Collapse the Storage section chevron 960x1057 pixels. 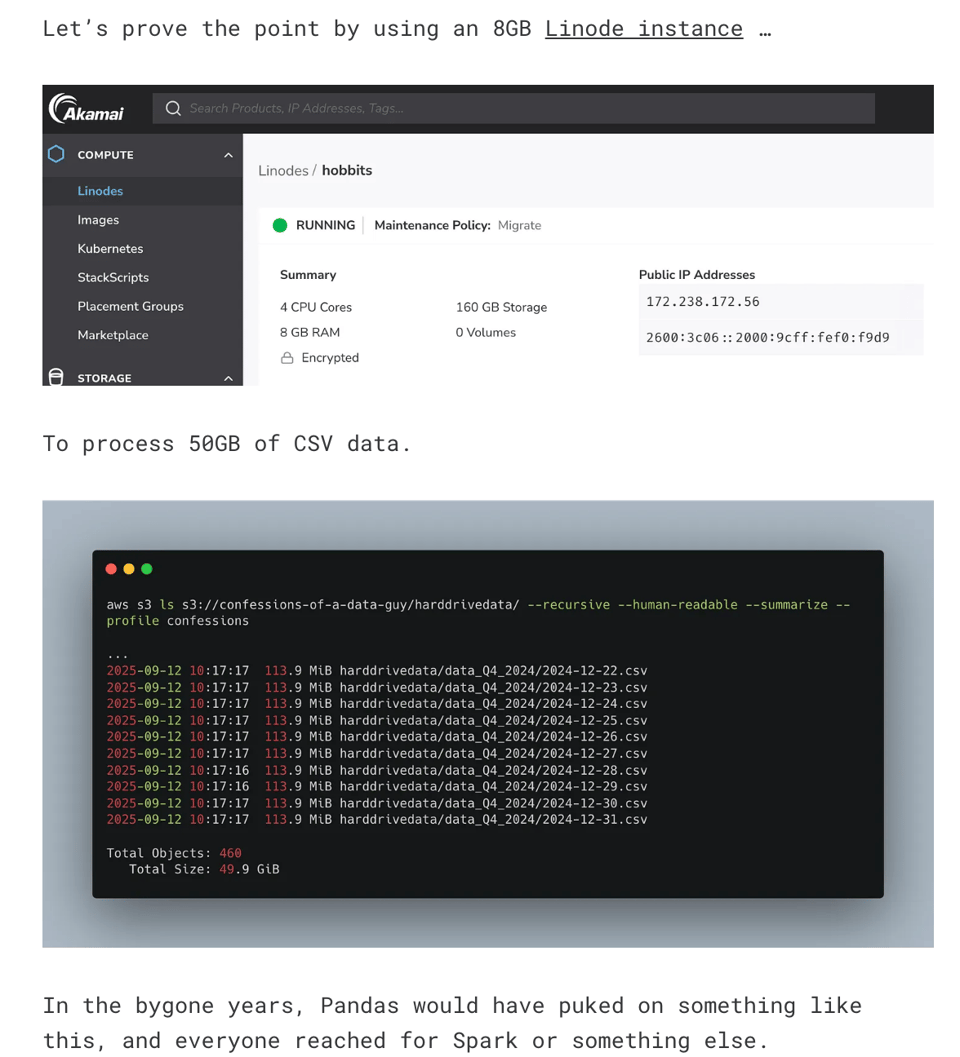click(228, 378)
